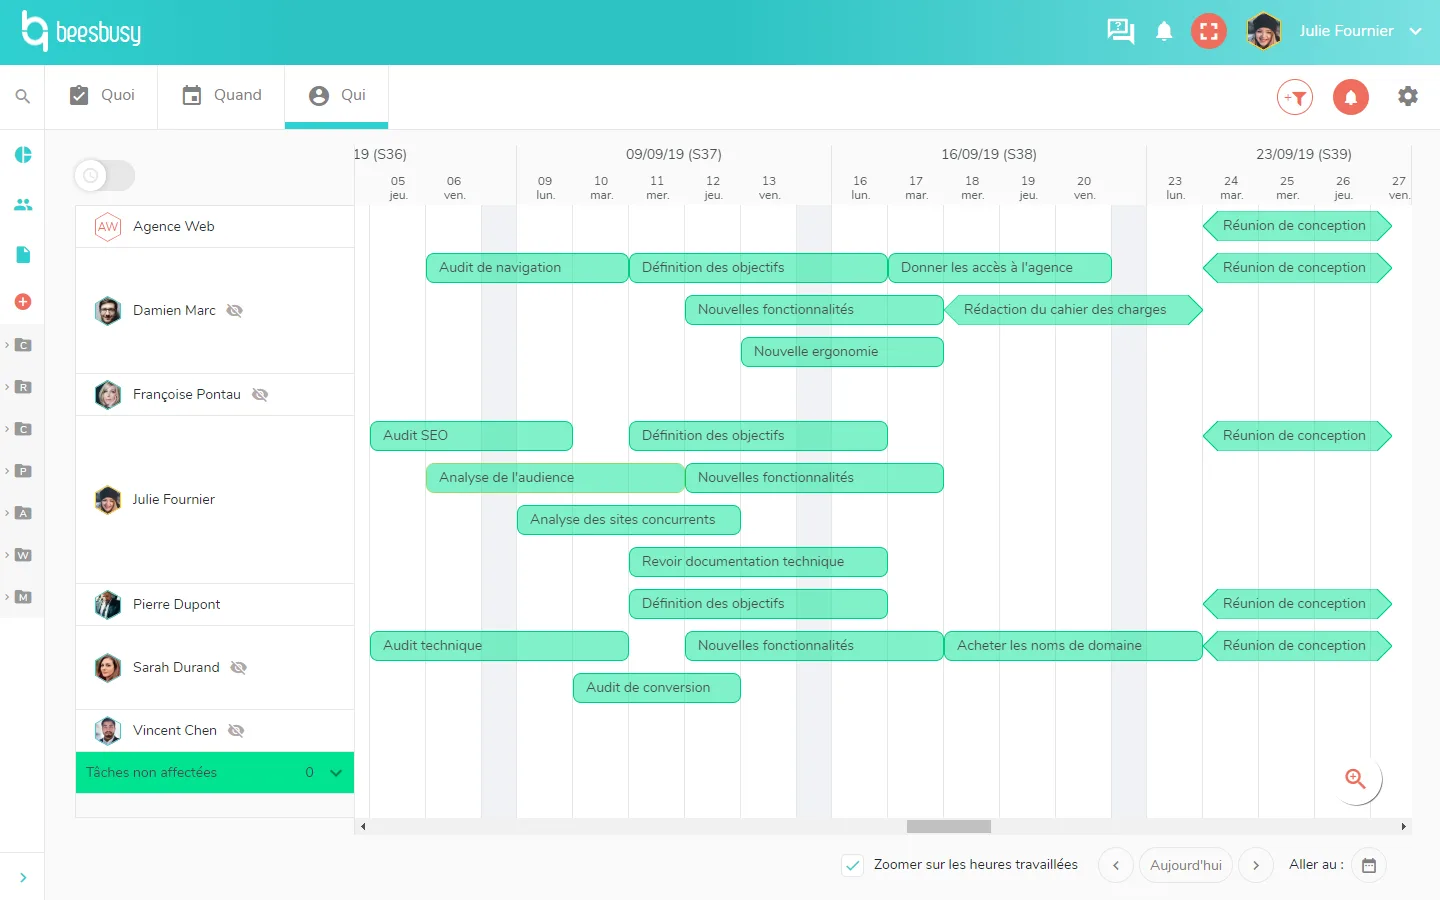The width and height of the screenshot is (1440, 900).
Task: Open the Donner les accès à l'agence task
Action: pos(1000,268)
